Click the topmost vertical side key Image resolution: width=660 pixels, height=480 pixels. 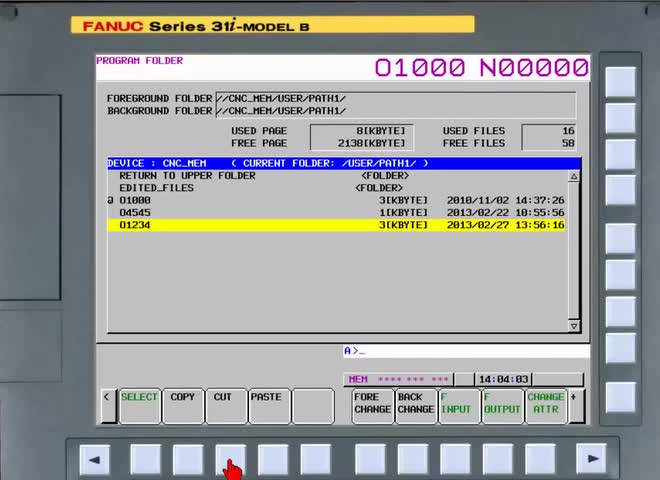620,82
